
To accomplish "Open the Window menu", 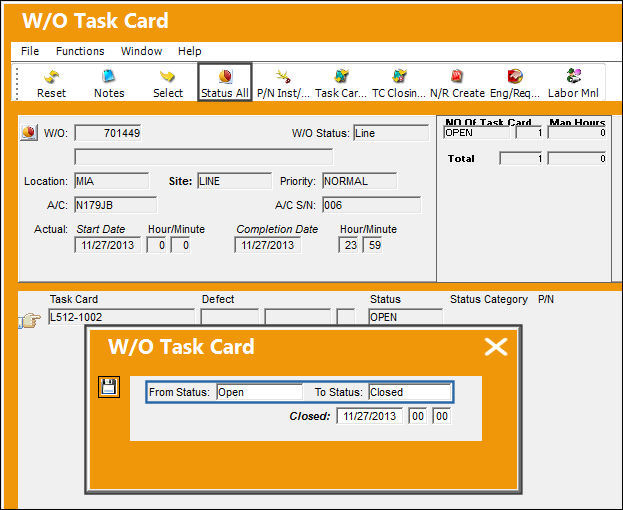I will (141, 51).
